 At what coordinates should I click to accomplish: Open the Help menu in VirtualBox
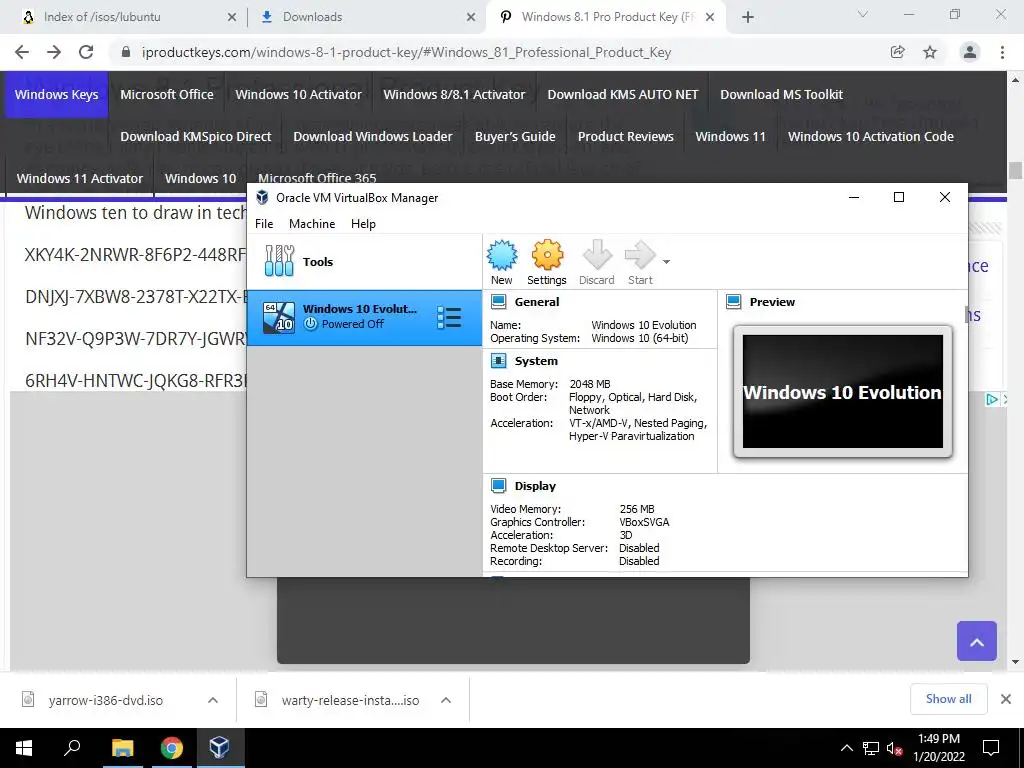[363, 223]
